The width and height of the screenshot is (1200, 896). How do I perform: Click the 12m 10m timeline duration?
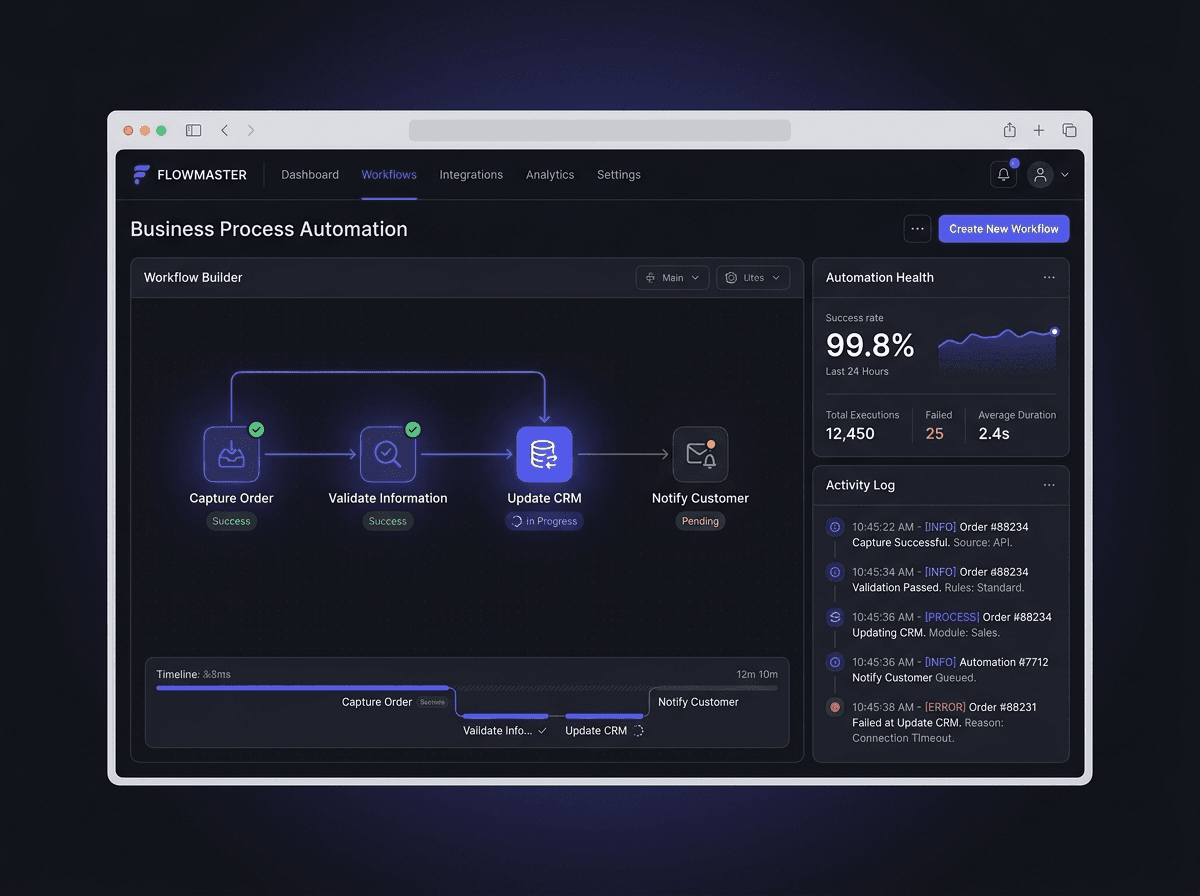click(757, 674)
